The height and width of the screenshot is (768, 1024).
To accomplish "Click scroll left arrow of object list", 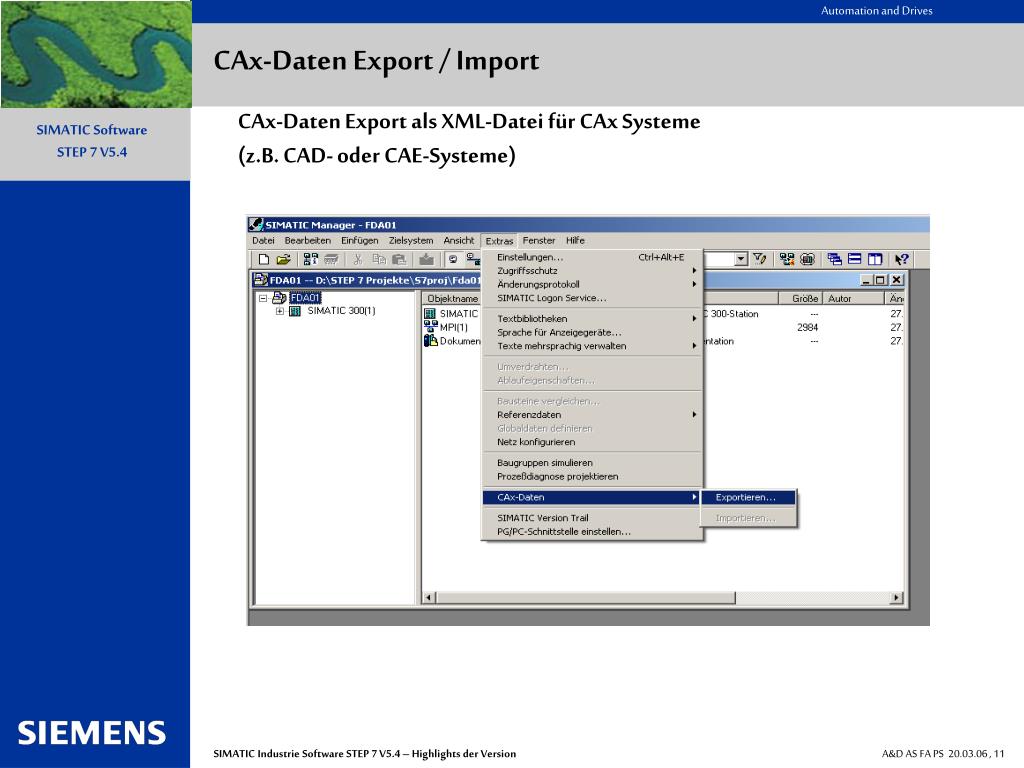I will 429,598.
